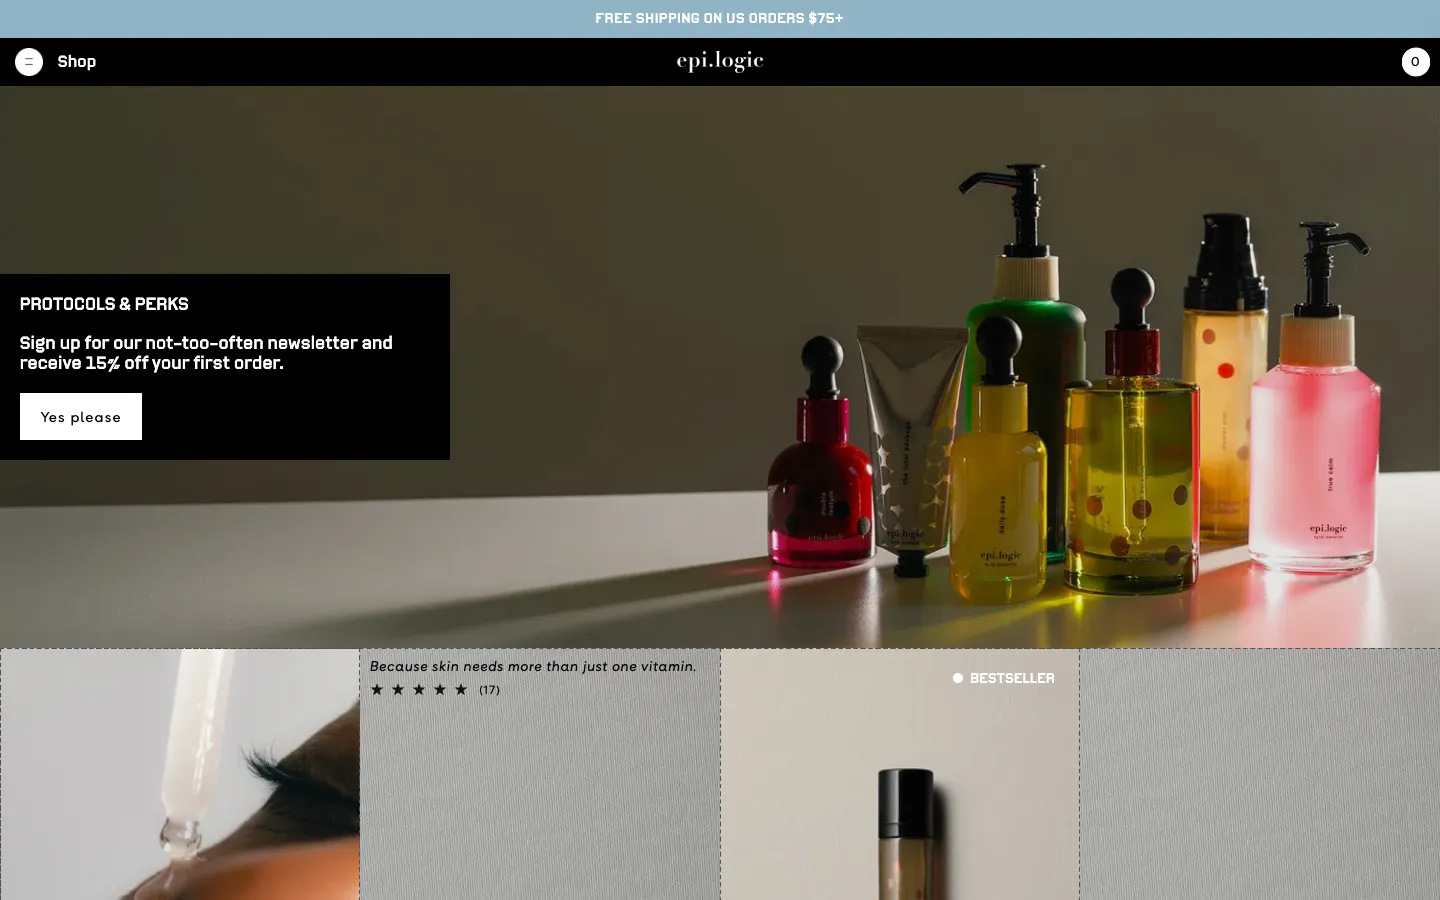Open the eye serum dropper product thumbnail
This screenshot has width=1440, height=900.
point(180,775)
